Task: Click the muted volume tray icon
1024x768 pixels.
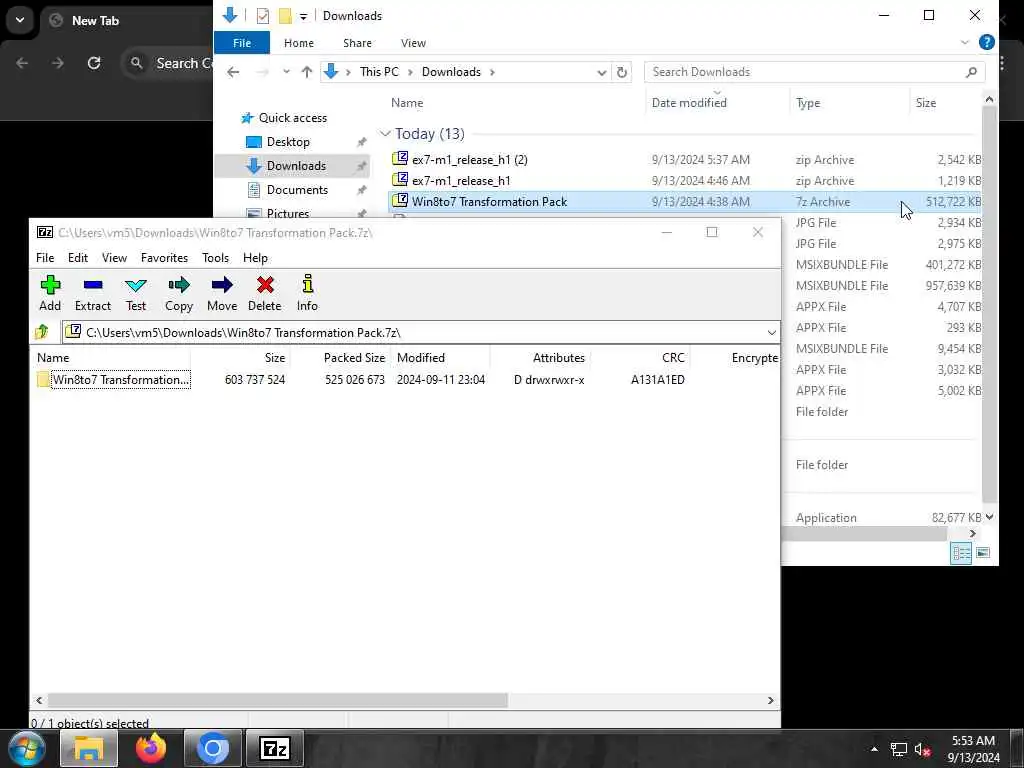Action: [x=921, y=750]
